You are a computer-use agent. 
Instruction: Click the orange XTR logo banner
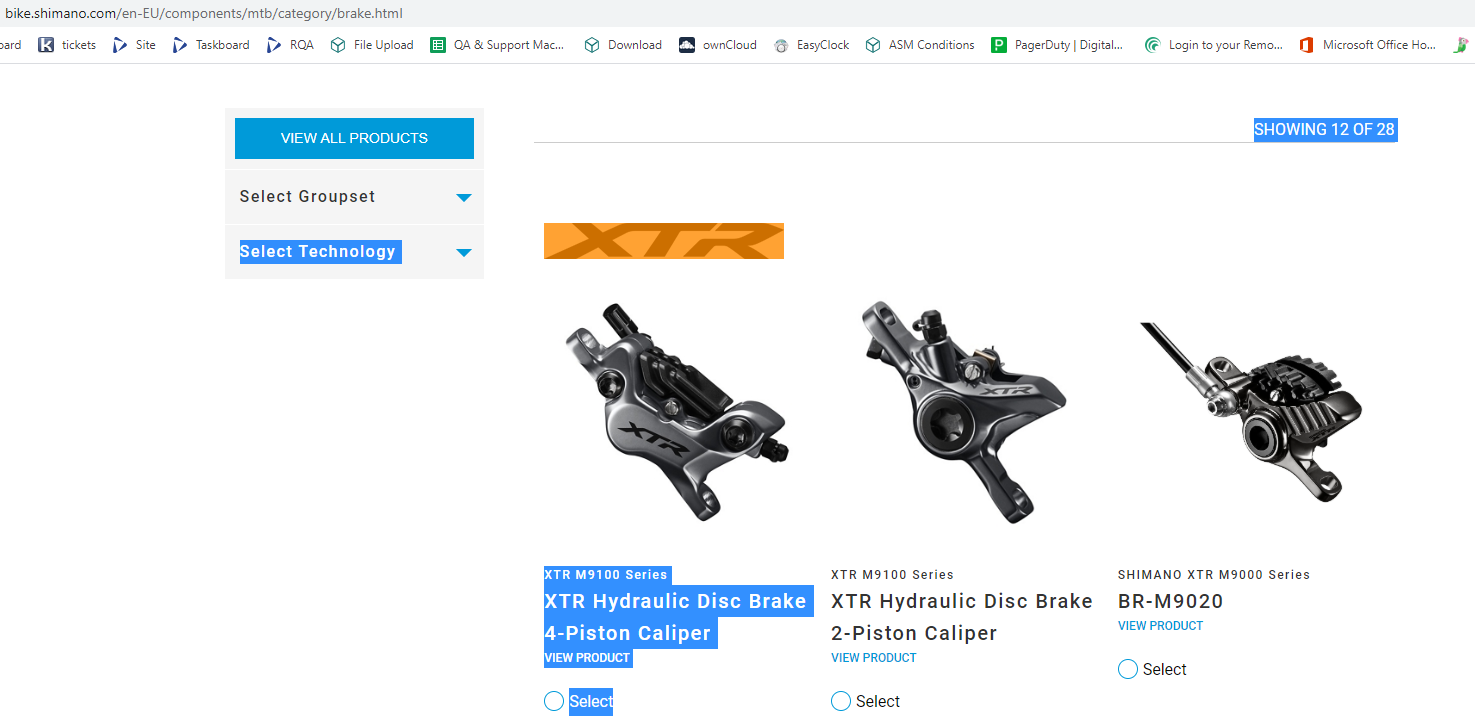coord(664,241)
